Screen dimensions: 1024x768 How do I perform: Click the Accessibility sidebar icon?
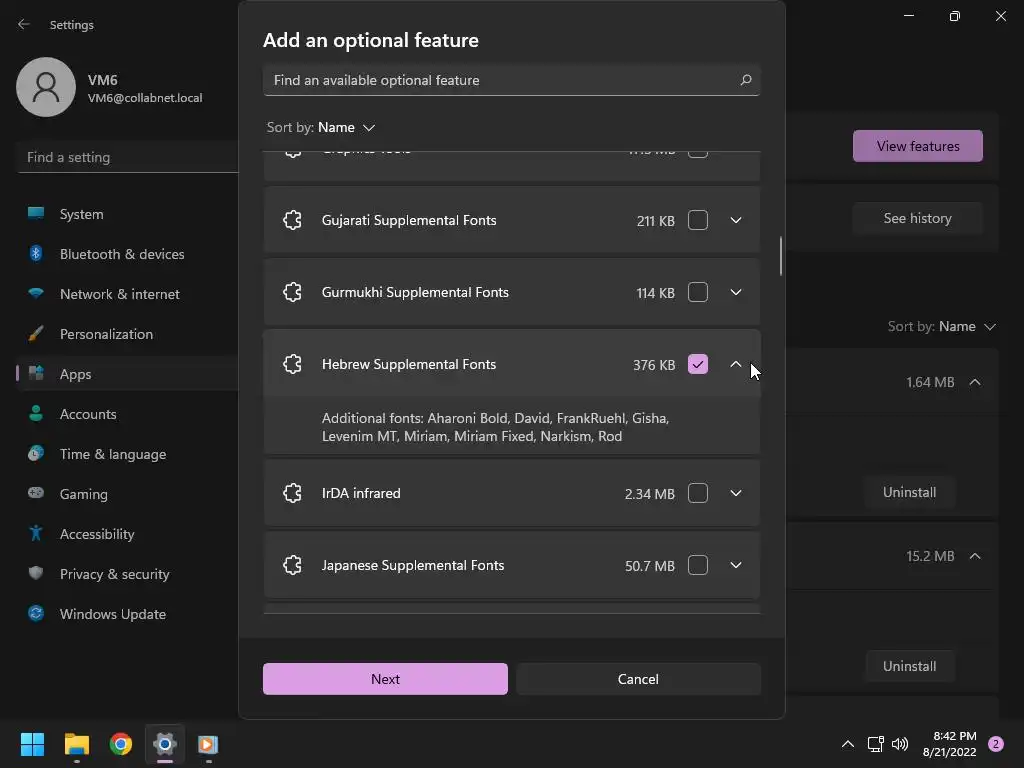36,534
